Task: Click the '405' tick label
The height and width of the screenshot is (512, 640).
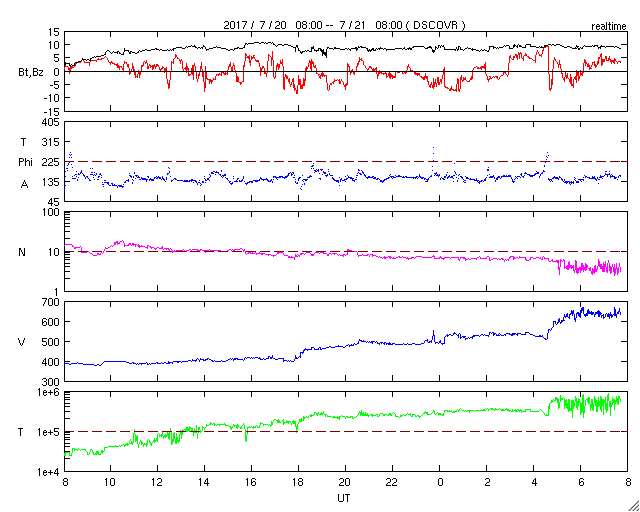Action: (x=51, y=122)
